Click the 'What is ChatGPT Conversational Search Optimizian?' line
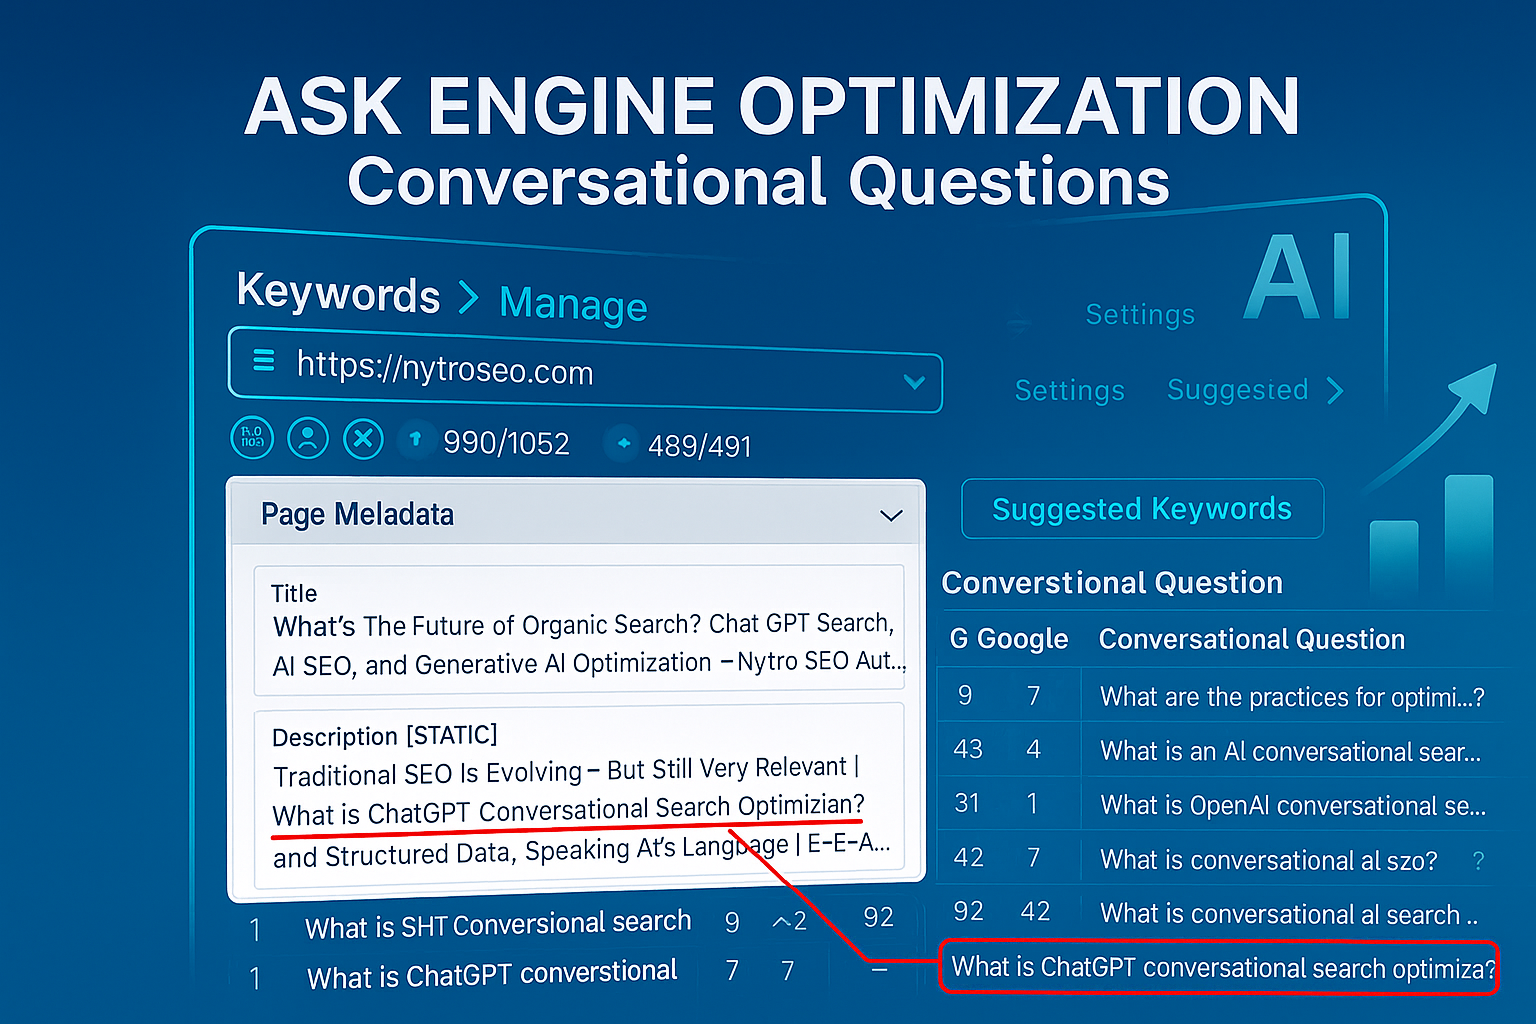The width and height of the screenshot is (1536, 1024). [x=569, y=810]
